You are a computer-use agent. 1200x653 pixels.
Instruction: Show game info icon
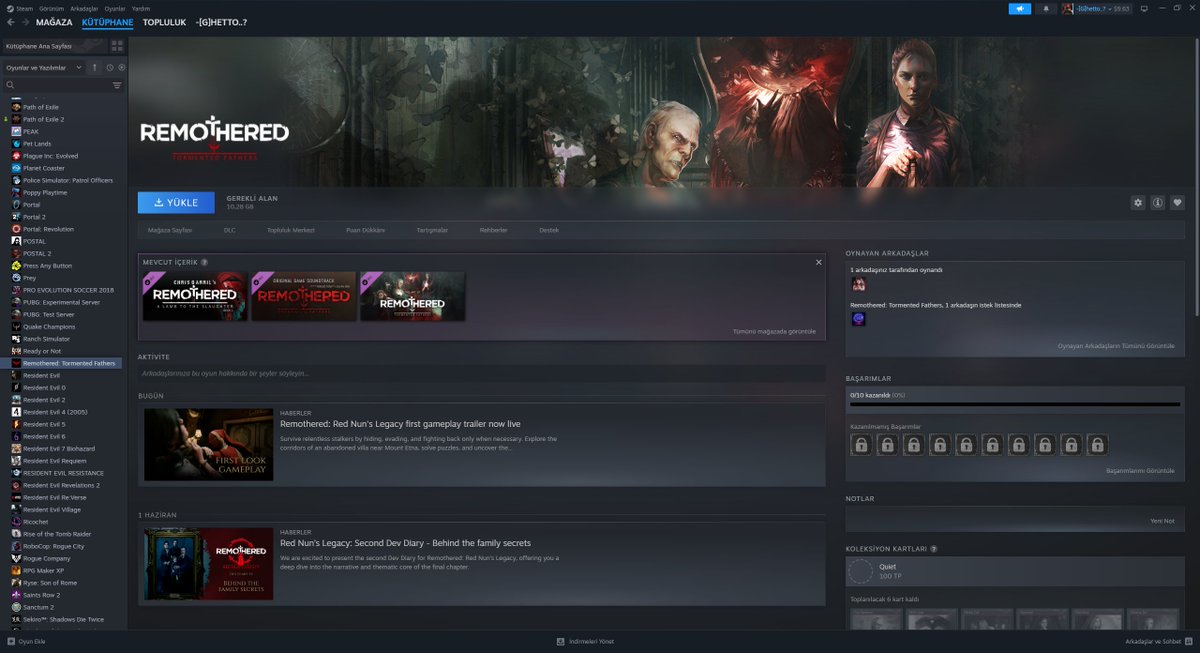tap(1158, 202)
